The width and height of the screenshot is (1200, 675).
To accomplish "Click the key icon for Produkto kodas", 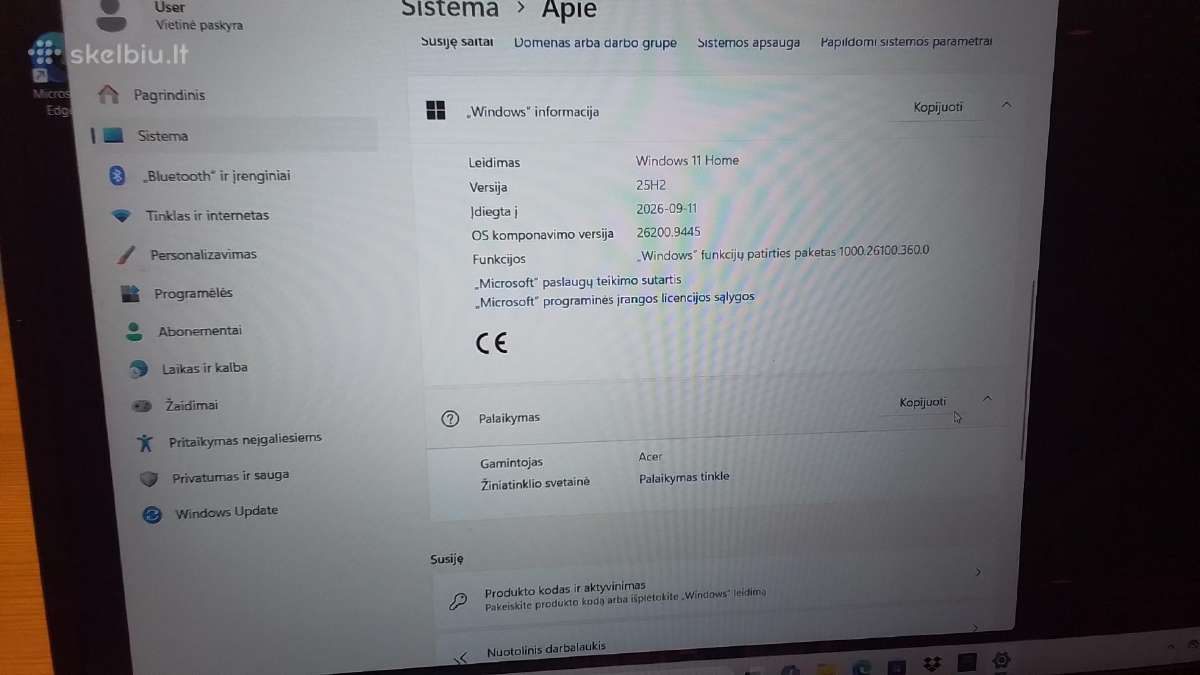I will click(x=457, y=601).
